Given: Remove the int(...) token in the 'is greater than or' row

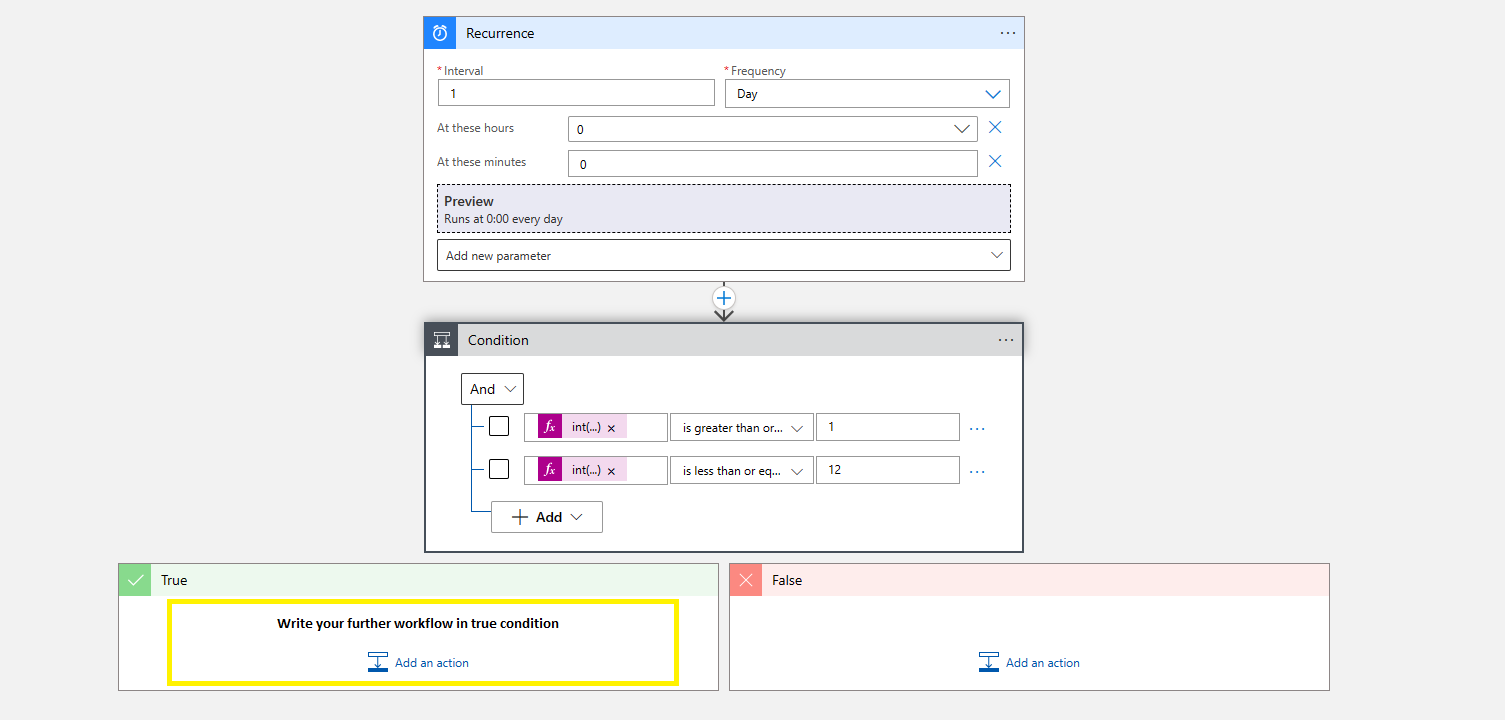Looking at the screenshot, I should (x=611, y=428).
